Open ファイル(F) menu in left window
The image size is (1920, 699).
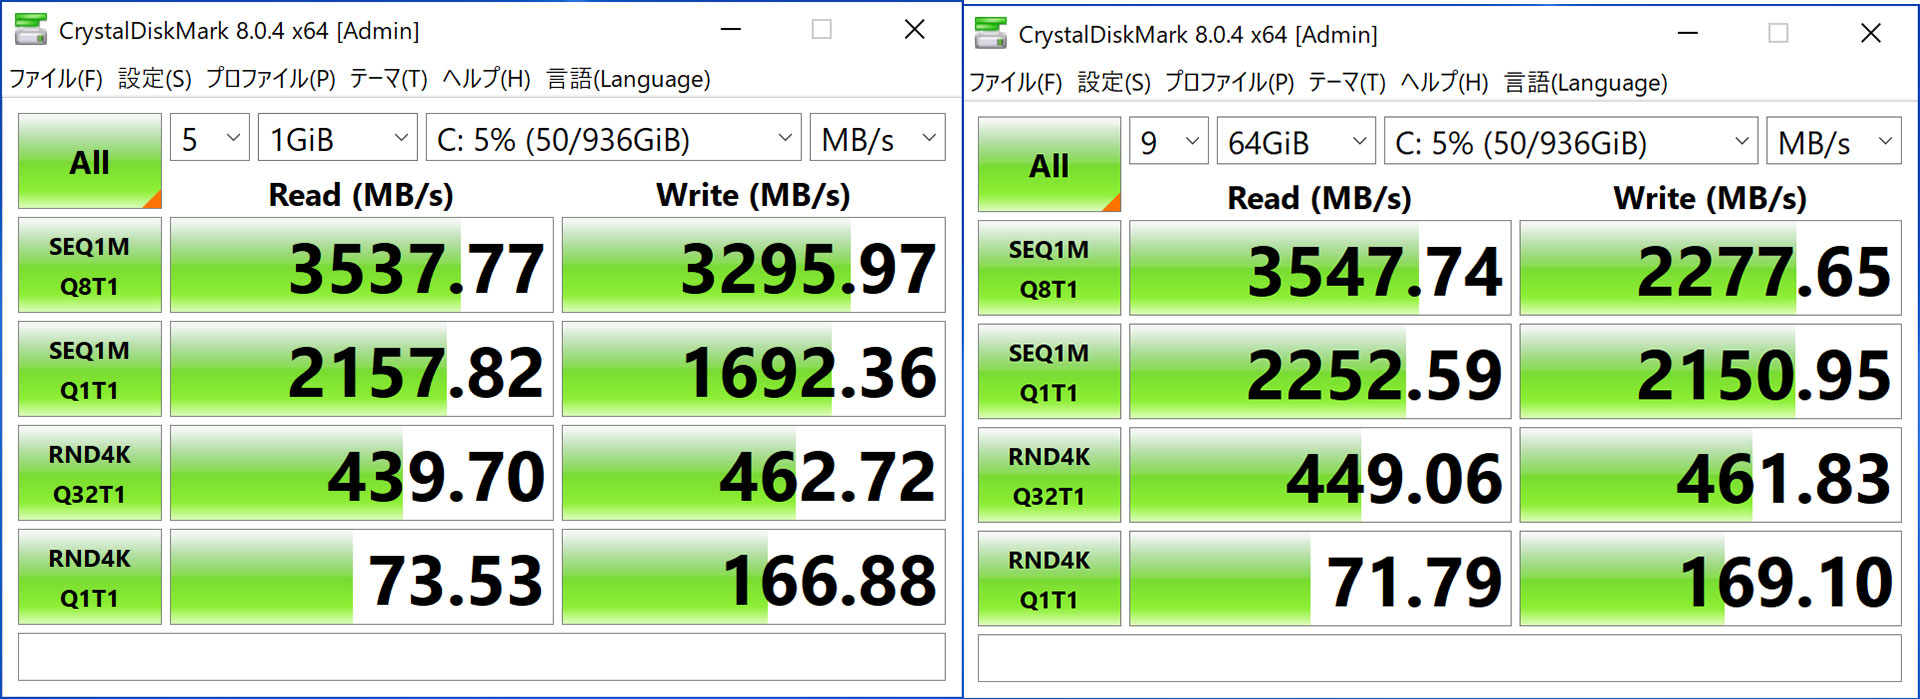tap(56, 79)
